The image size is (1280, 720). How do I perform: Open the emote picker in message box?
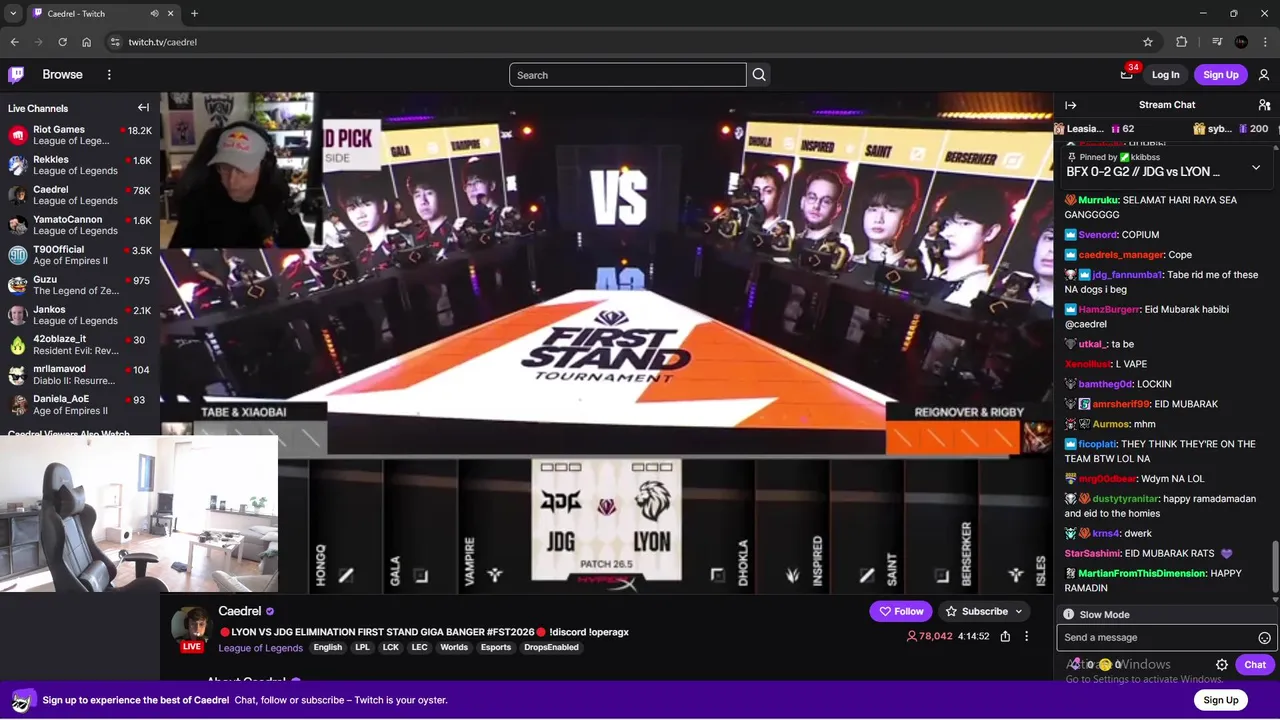coord(1264,638)
